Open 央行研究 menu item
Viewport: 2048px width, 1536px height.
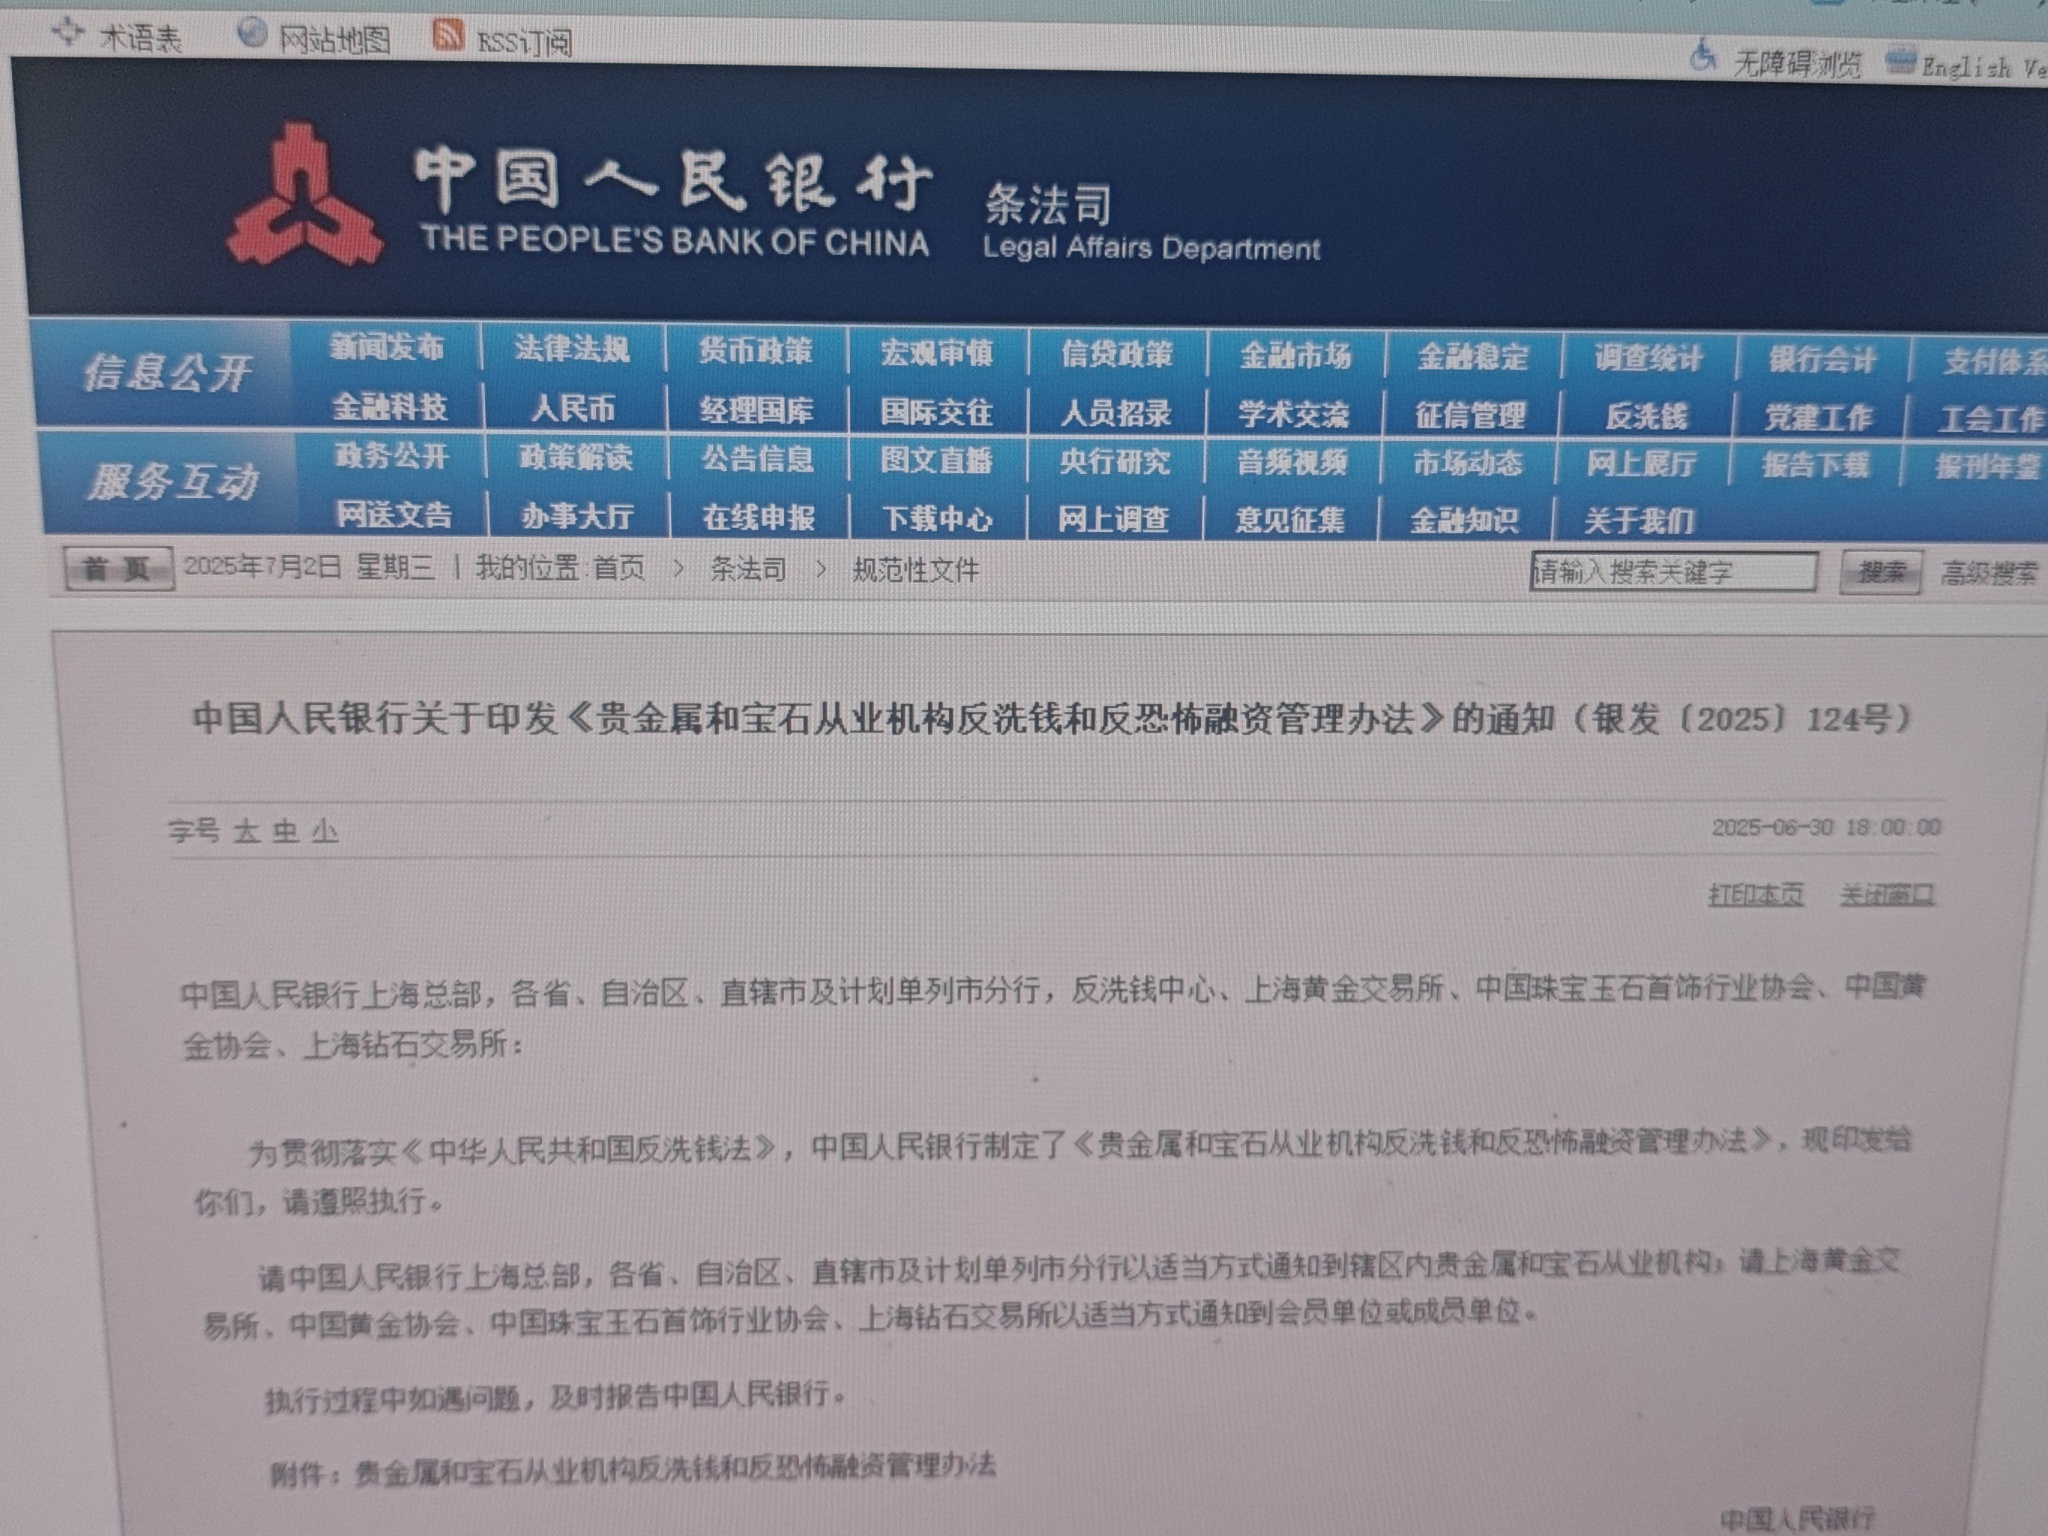pos(1114,461)
